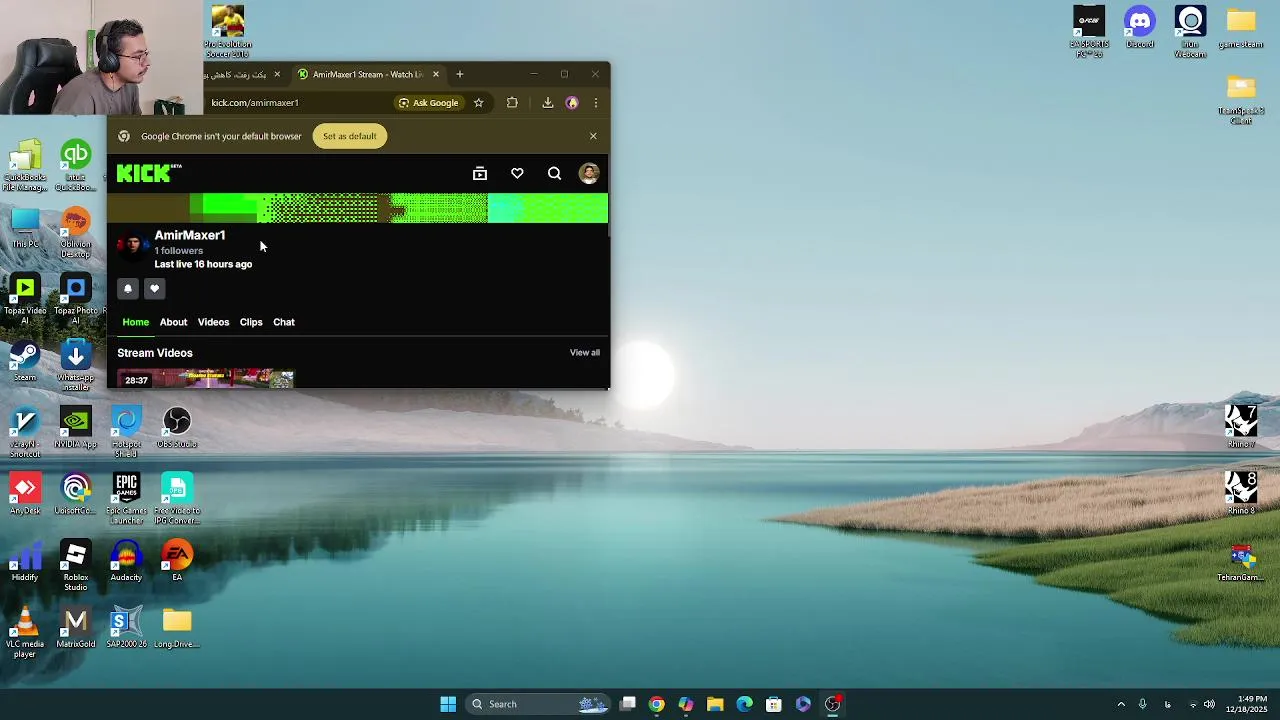Screen dimensions: 1280x720
Task: Switch to the About channel tab
Action: pyautogui.click(x=173, y=322)
